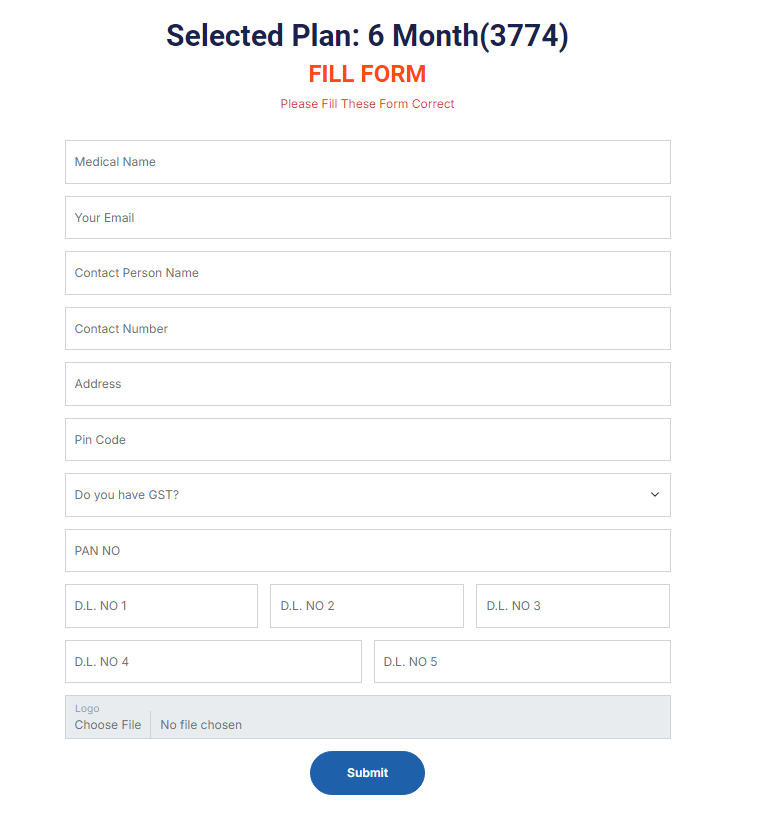Select the Contact Person Name field
The height and width of the screenshot is (815, 766).
coord(367,273)
